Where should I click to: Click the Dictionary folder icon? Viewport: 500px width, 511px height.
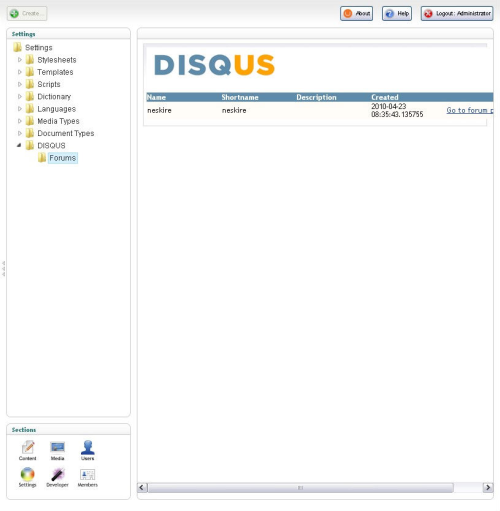tap(30, 96)
